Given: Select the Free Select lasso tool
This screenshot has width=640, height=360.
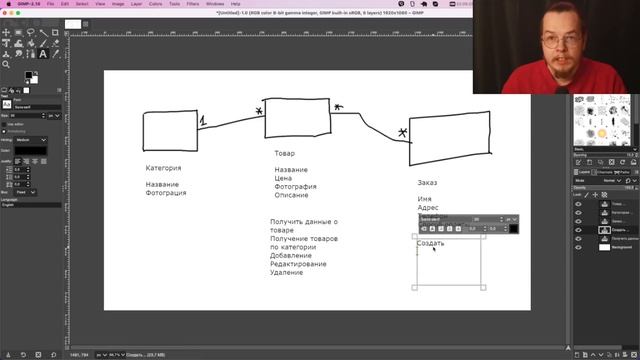Looking at the screenshot, I should click(x=31, y=33).
